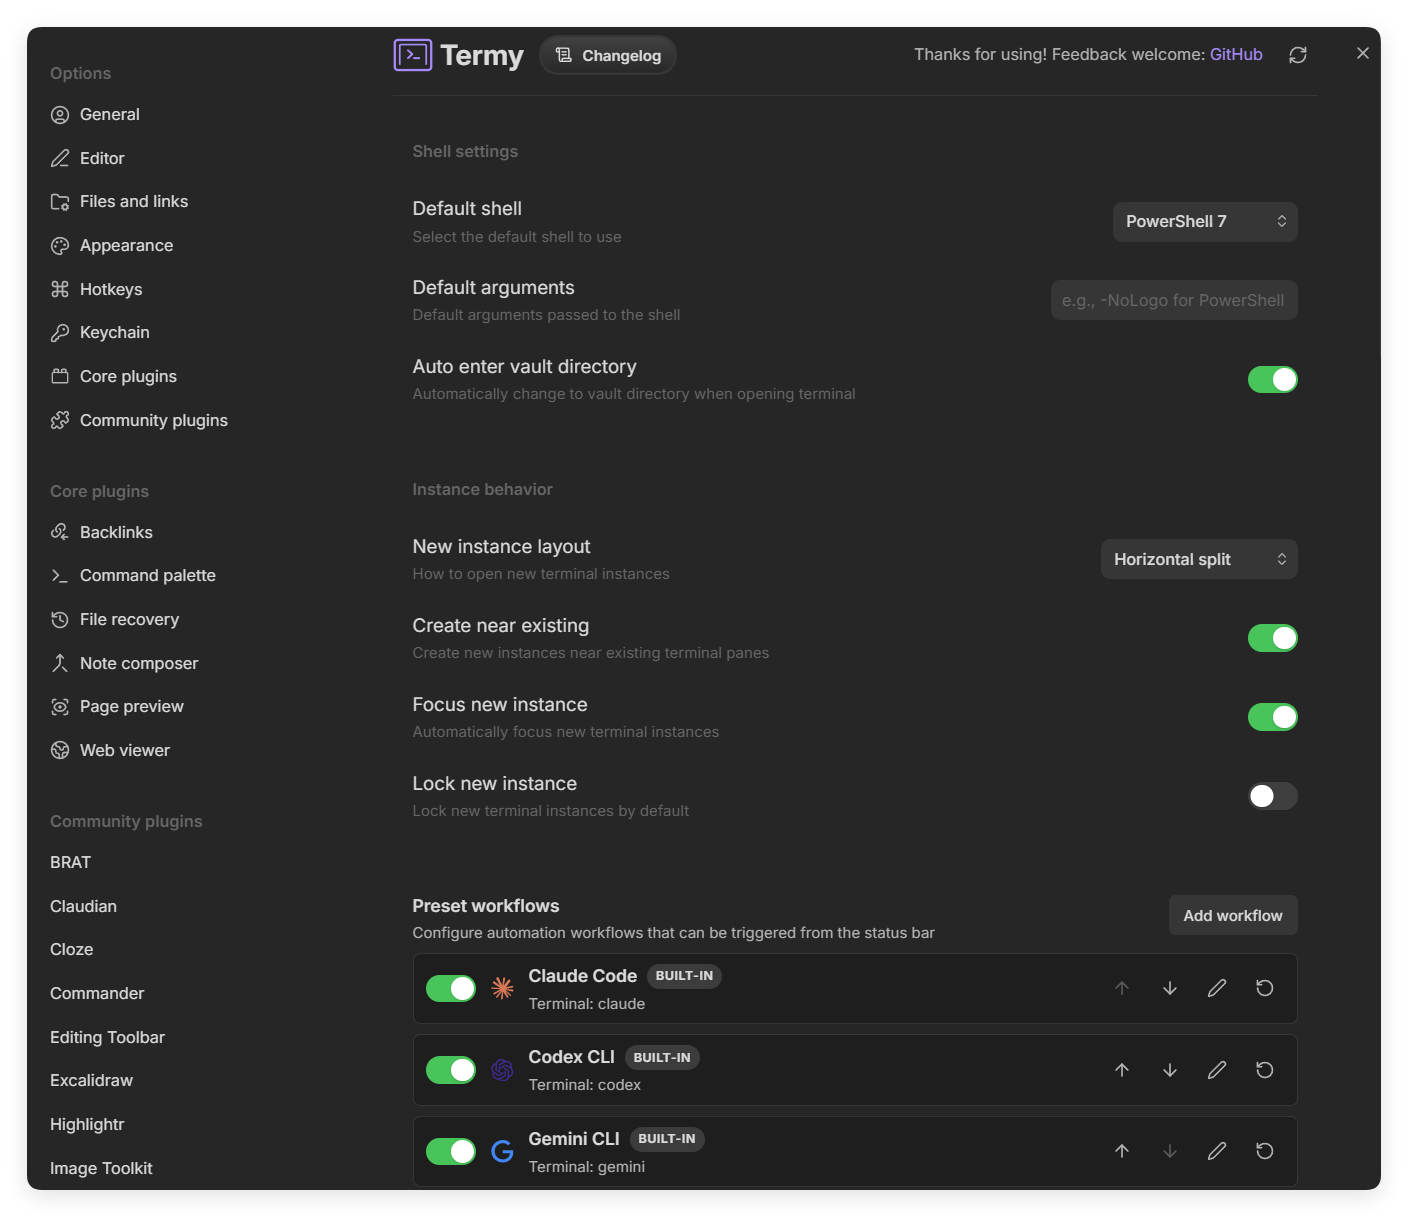Move Gemini CLI workflow up
1408x1217 pixels.
click(x=1122, y=1151)
